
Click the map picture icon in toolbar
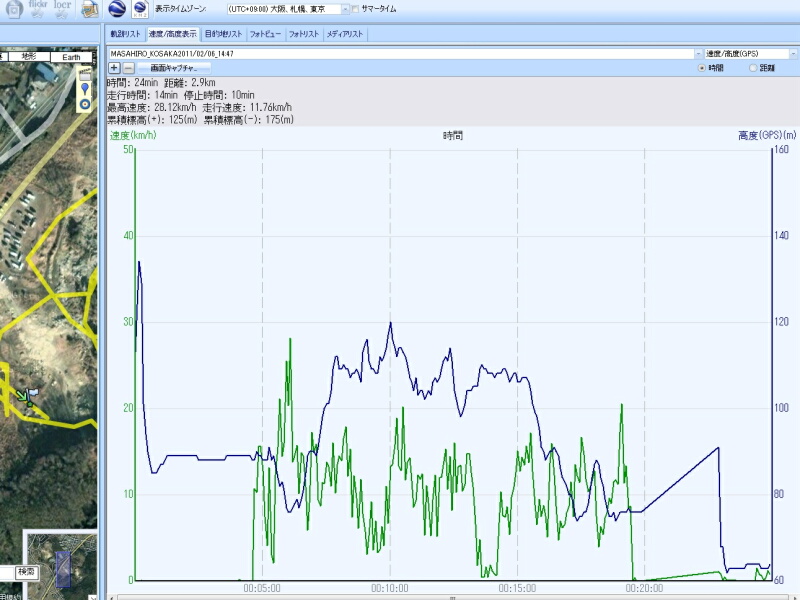coord(90,9)
